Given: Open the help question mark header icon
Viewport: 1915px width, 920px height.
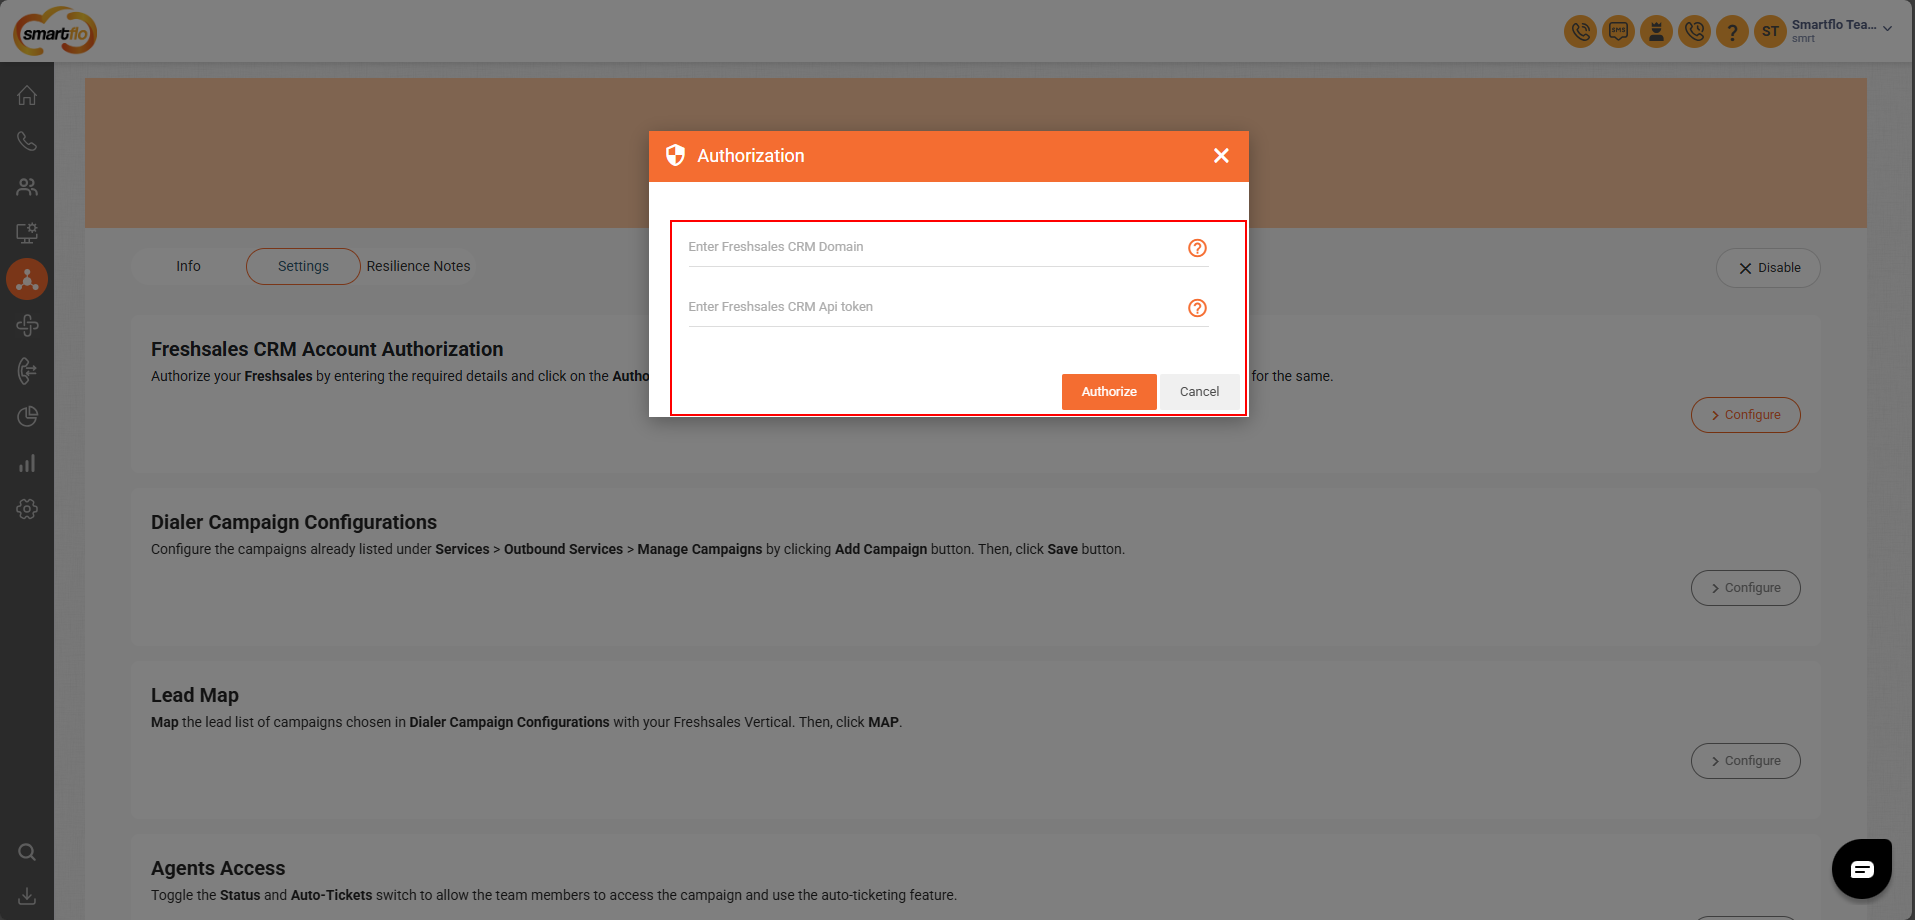Looking at the screenshot, I should coord(1732,31).
